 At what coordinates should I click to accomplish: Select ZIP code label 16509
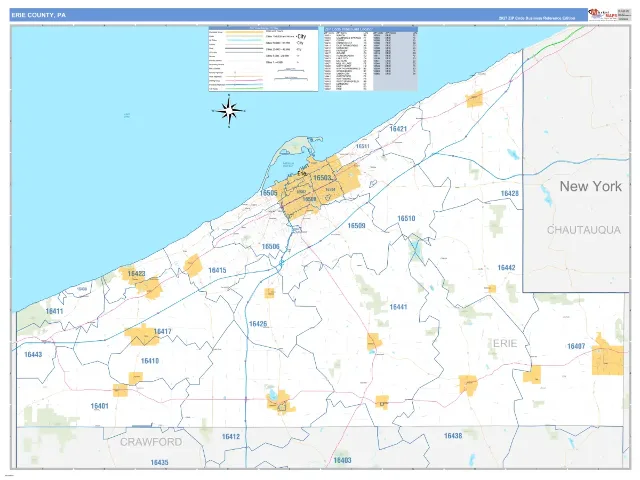[356, 226]
